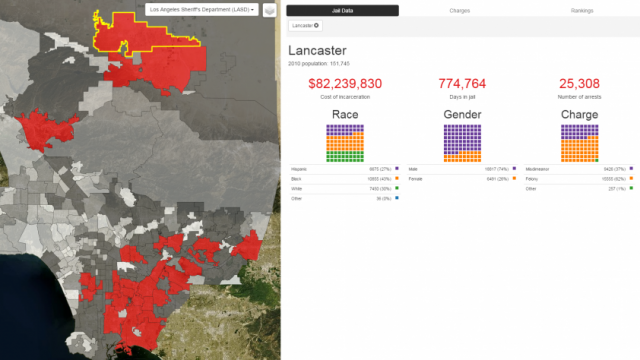Image resolution: width=640 pixels, height=360 pixels.
Task: Click the Gender waffle chart
Action: coord(462,143)
